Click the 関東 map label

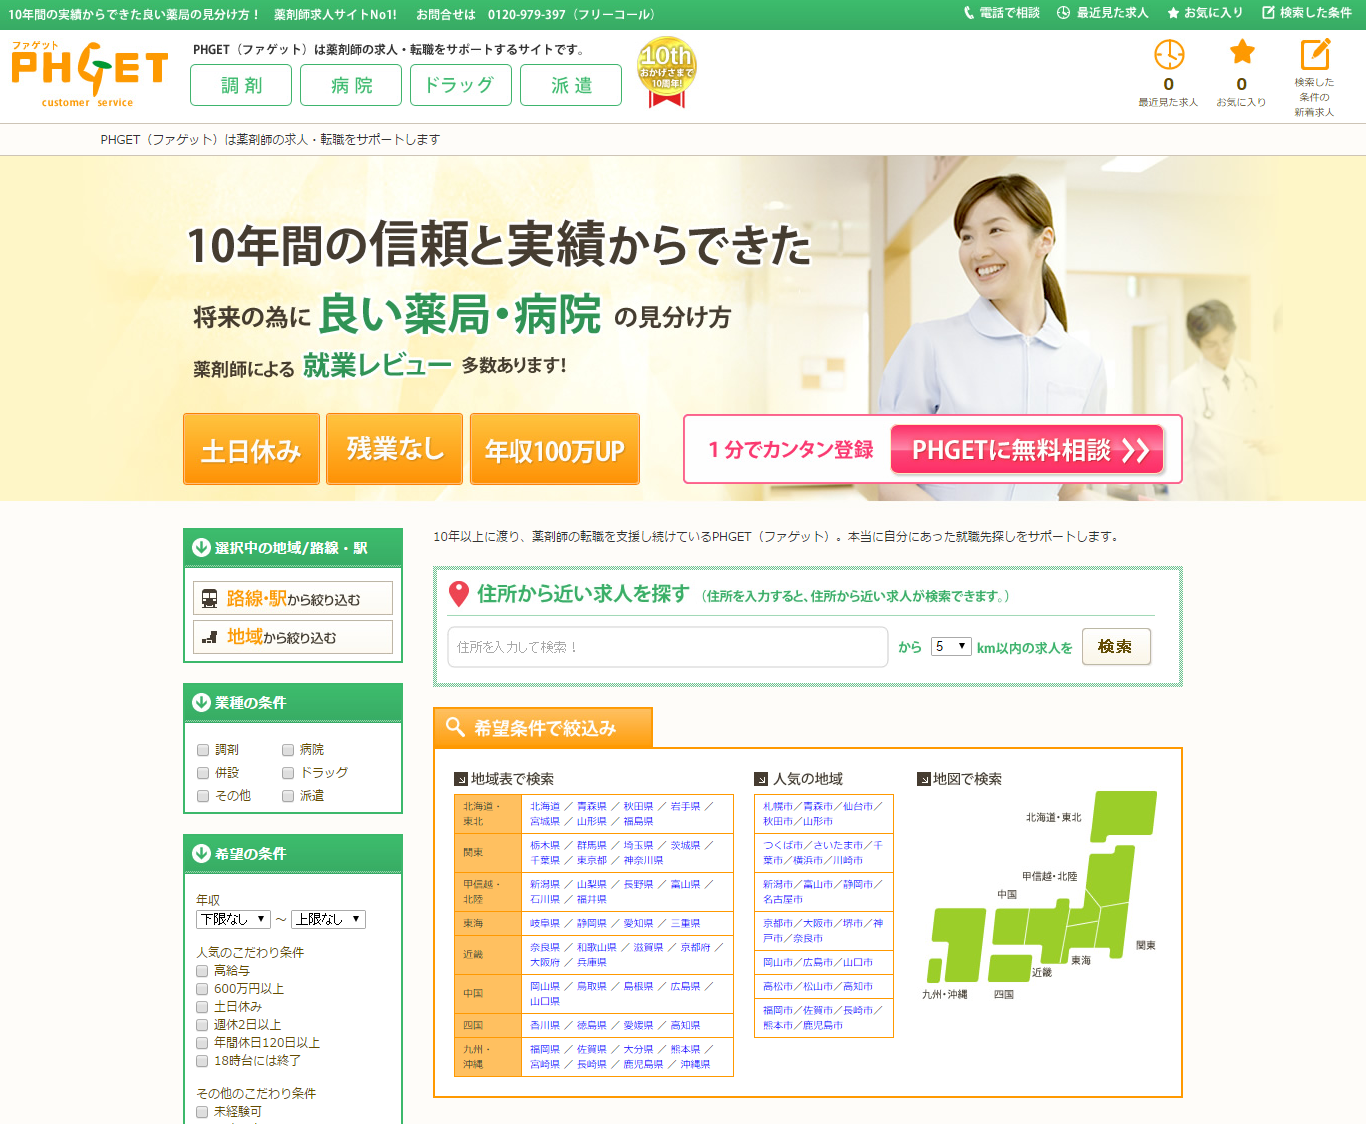coord(1146,945)
